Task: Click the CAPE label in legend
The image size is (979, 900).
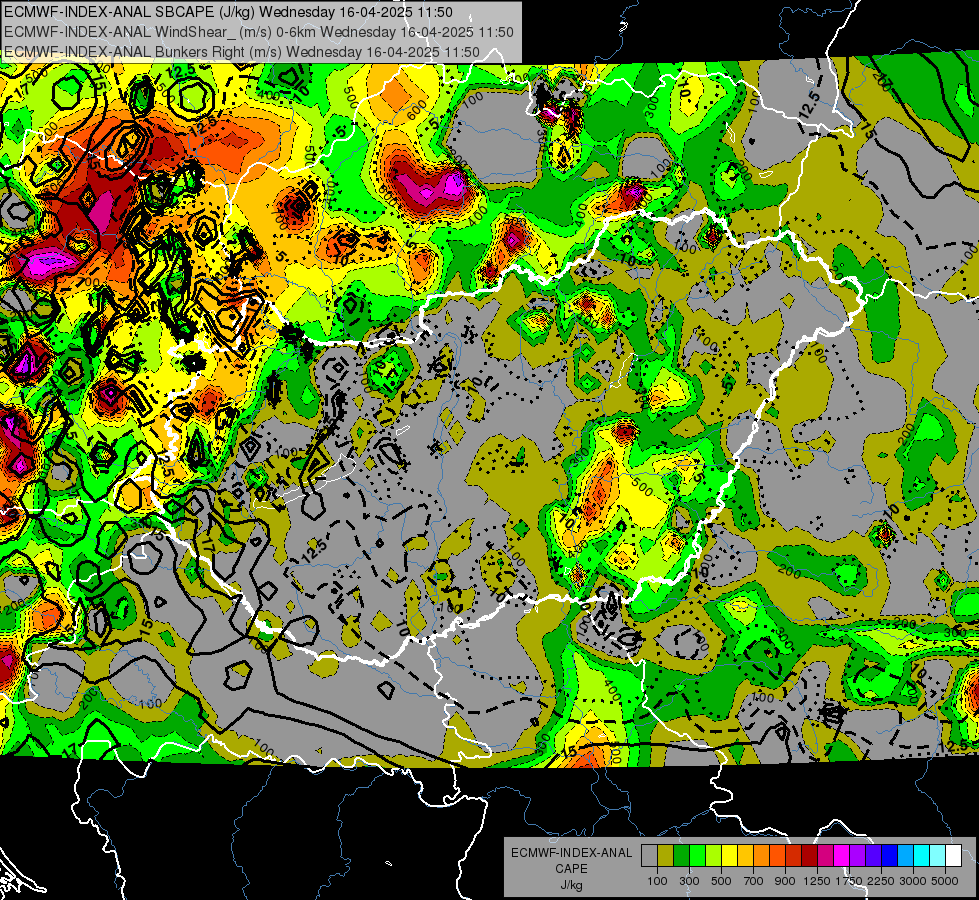Action: (x=571, y=869)
